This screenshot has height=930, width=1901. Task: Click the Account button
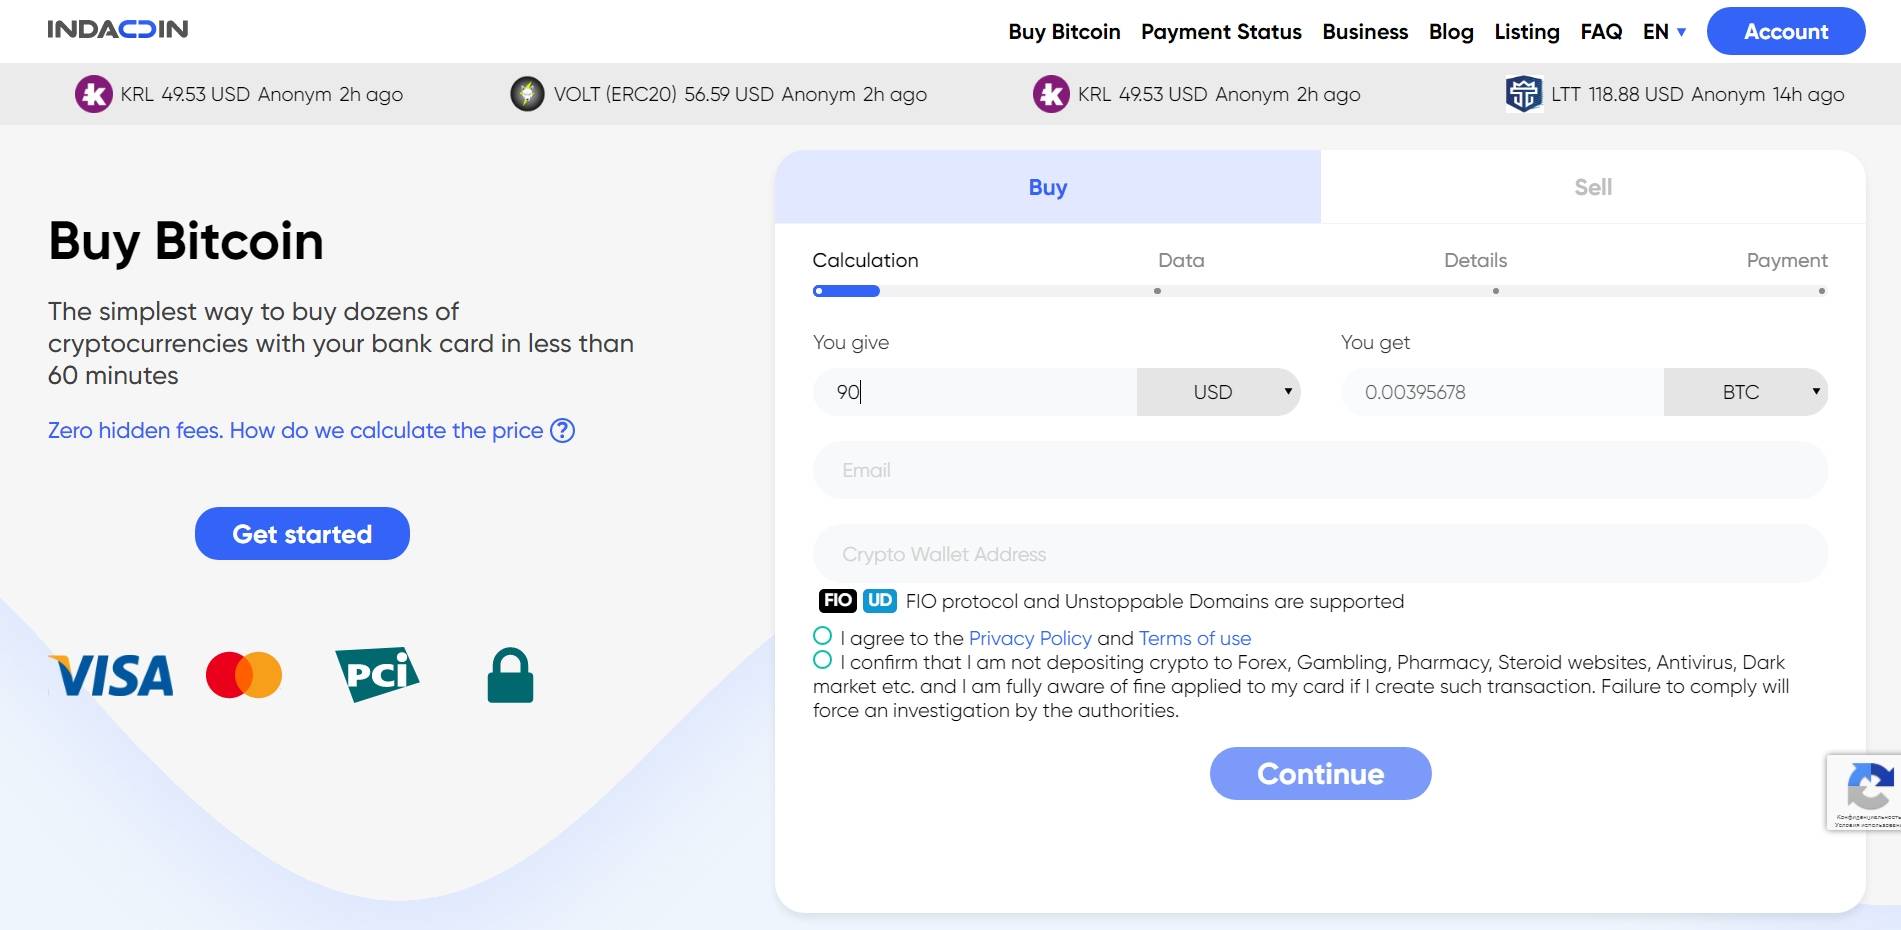(1786, 31)
